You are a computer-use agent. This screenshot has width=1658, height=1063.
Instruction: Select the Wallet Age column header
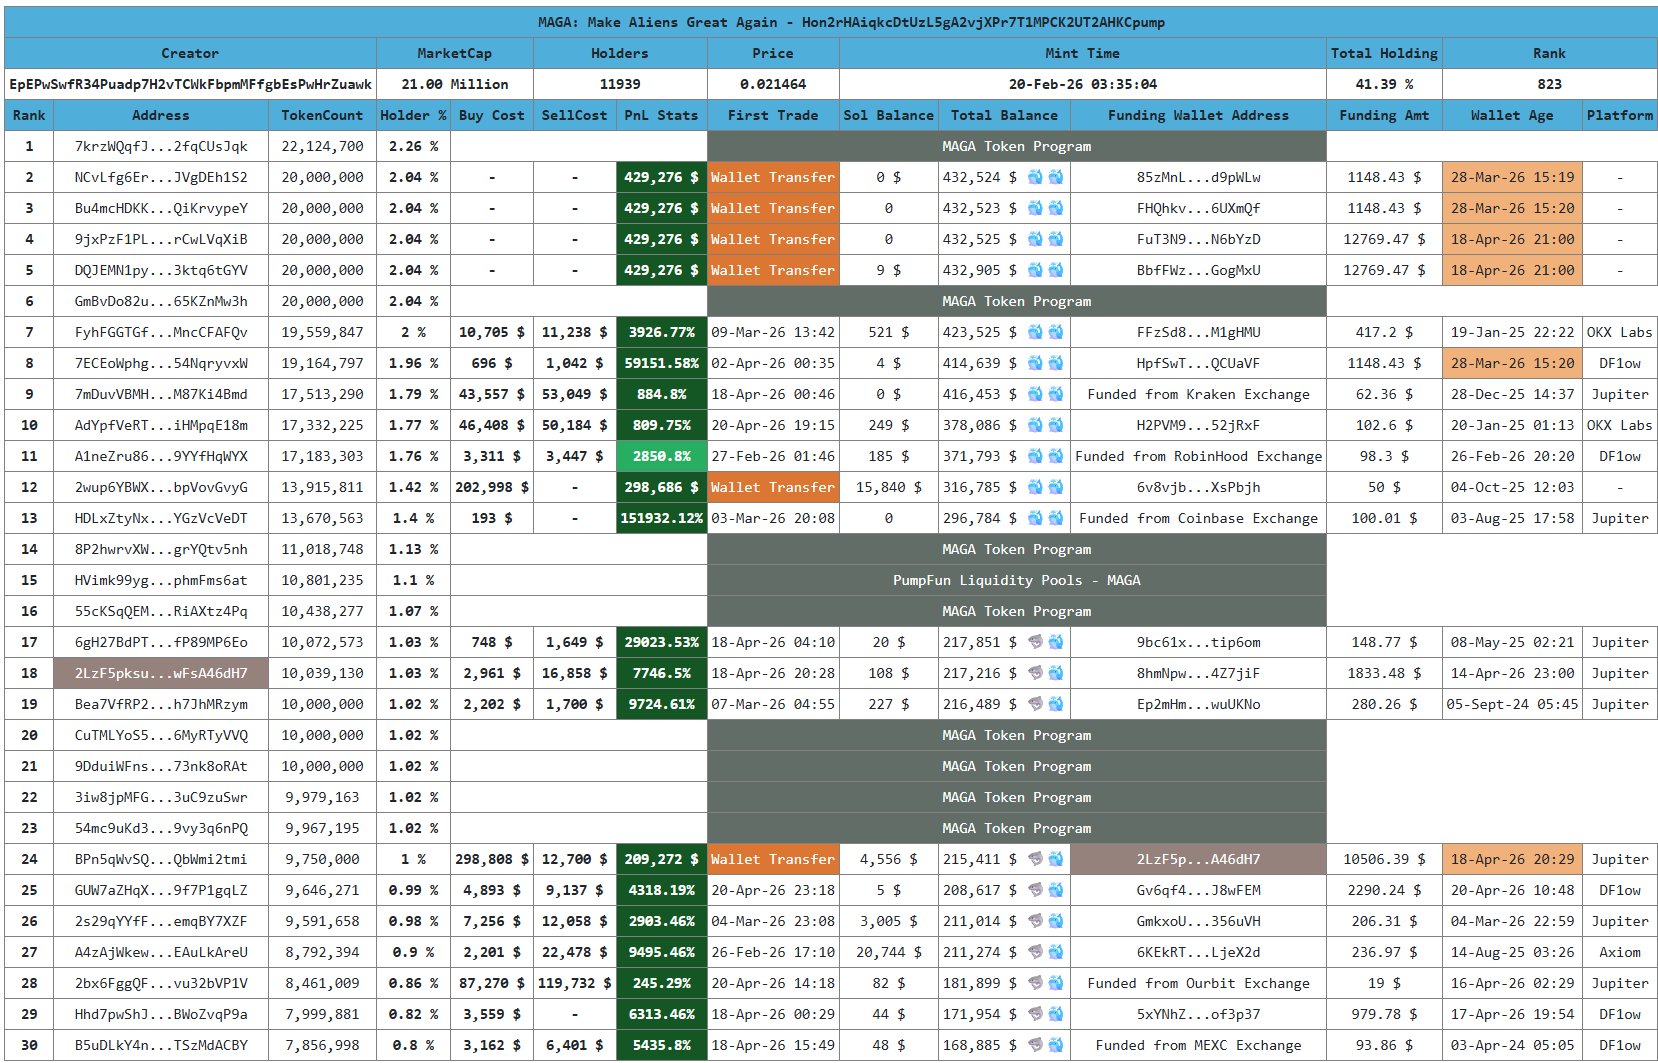coord(1511,115)
